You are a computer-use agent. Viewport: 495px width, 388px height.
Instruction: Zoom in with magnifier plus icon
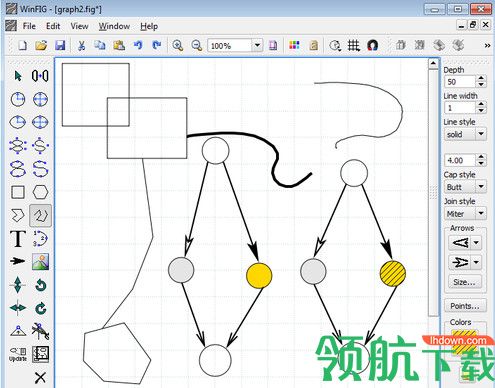pyautogui.click(x=178, y=45)
